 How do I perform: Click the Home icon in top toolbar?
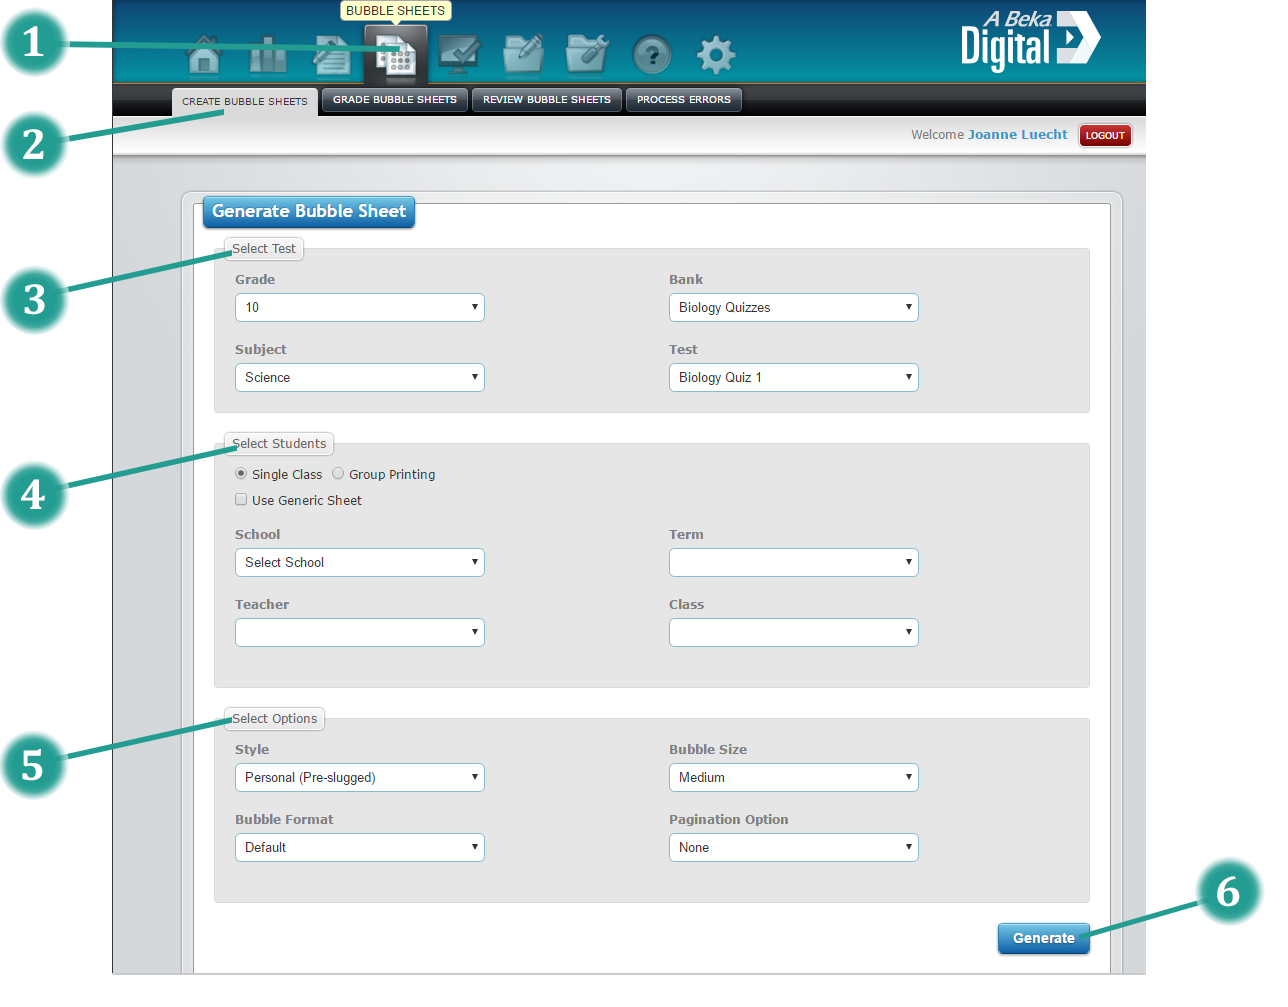(x=204, y=55)
